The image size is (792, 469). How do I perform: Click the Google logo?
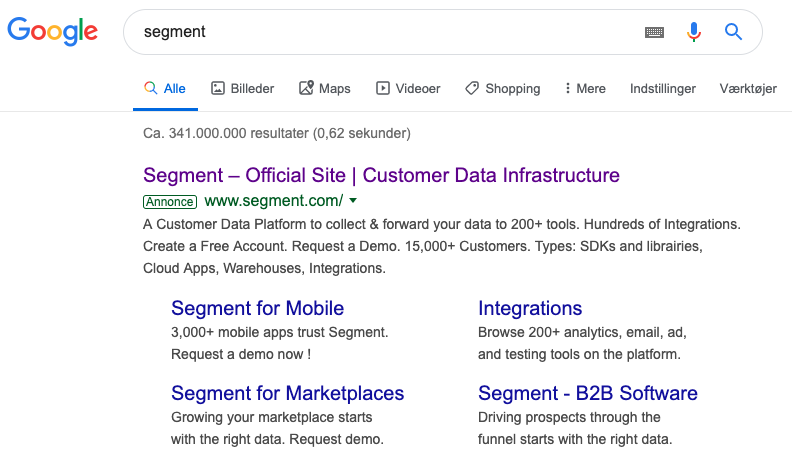pyautogui.click(x=53, y=31)
